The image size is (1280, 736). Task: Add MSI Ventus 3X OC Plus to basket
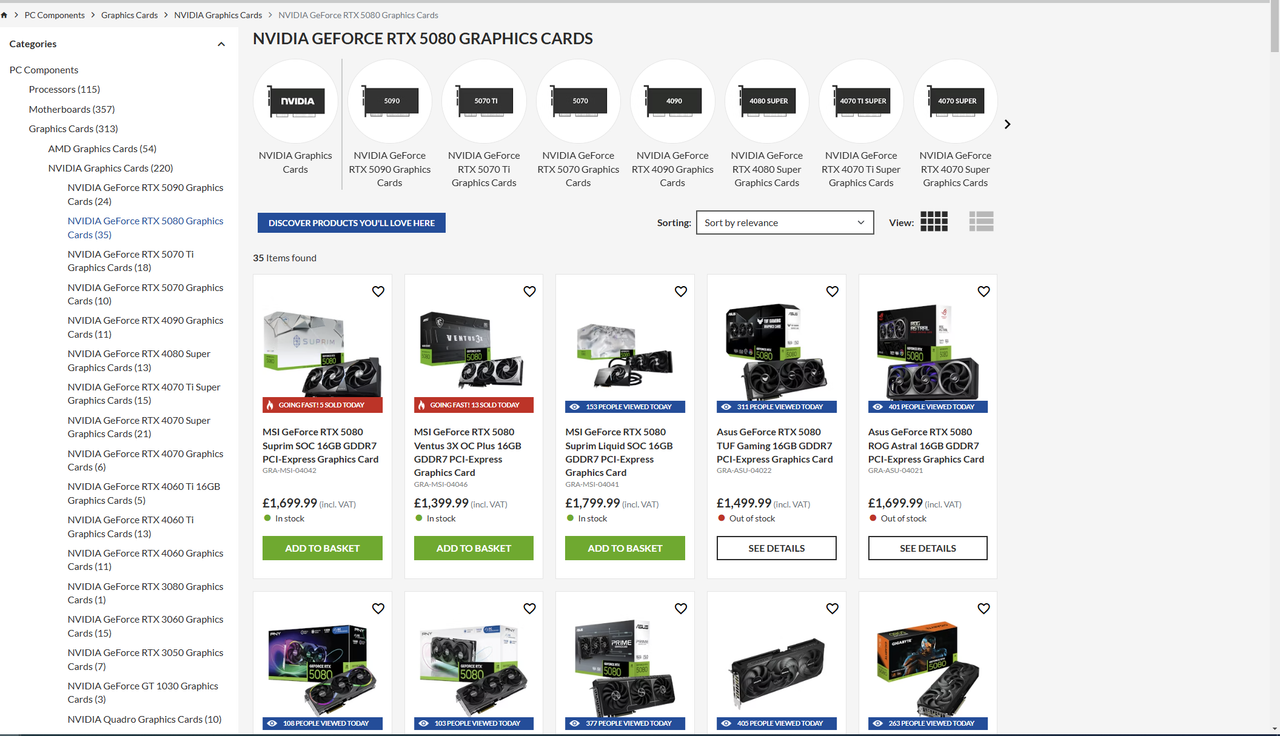pos(474,548)
